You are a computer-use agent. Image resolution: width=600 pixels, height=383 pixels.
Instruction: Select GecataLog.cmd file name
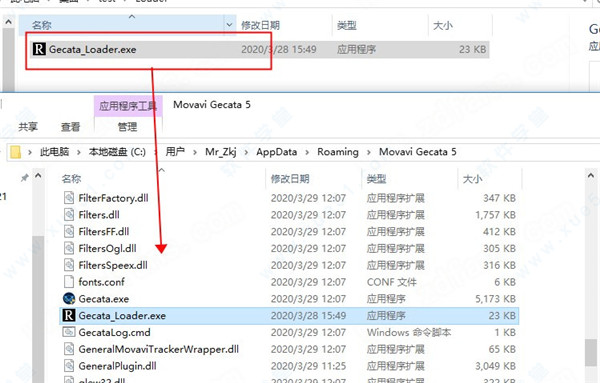pyautogui.click(x=114, y=332)
